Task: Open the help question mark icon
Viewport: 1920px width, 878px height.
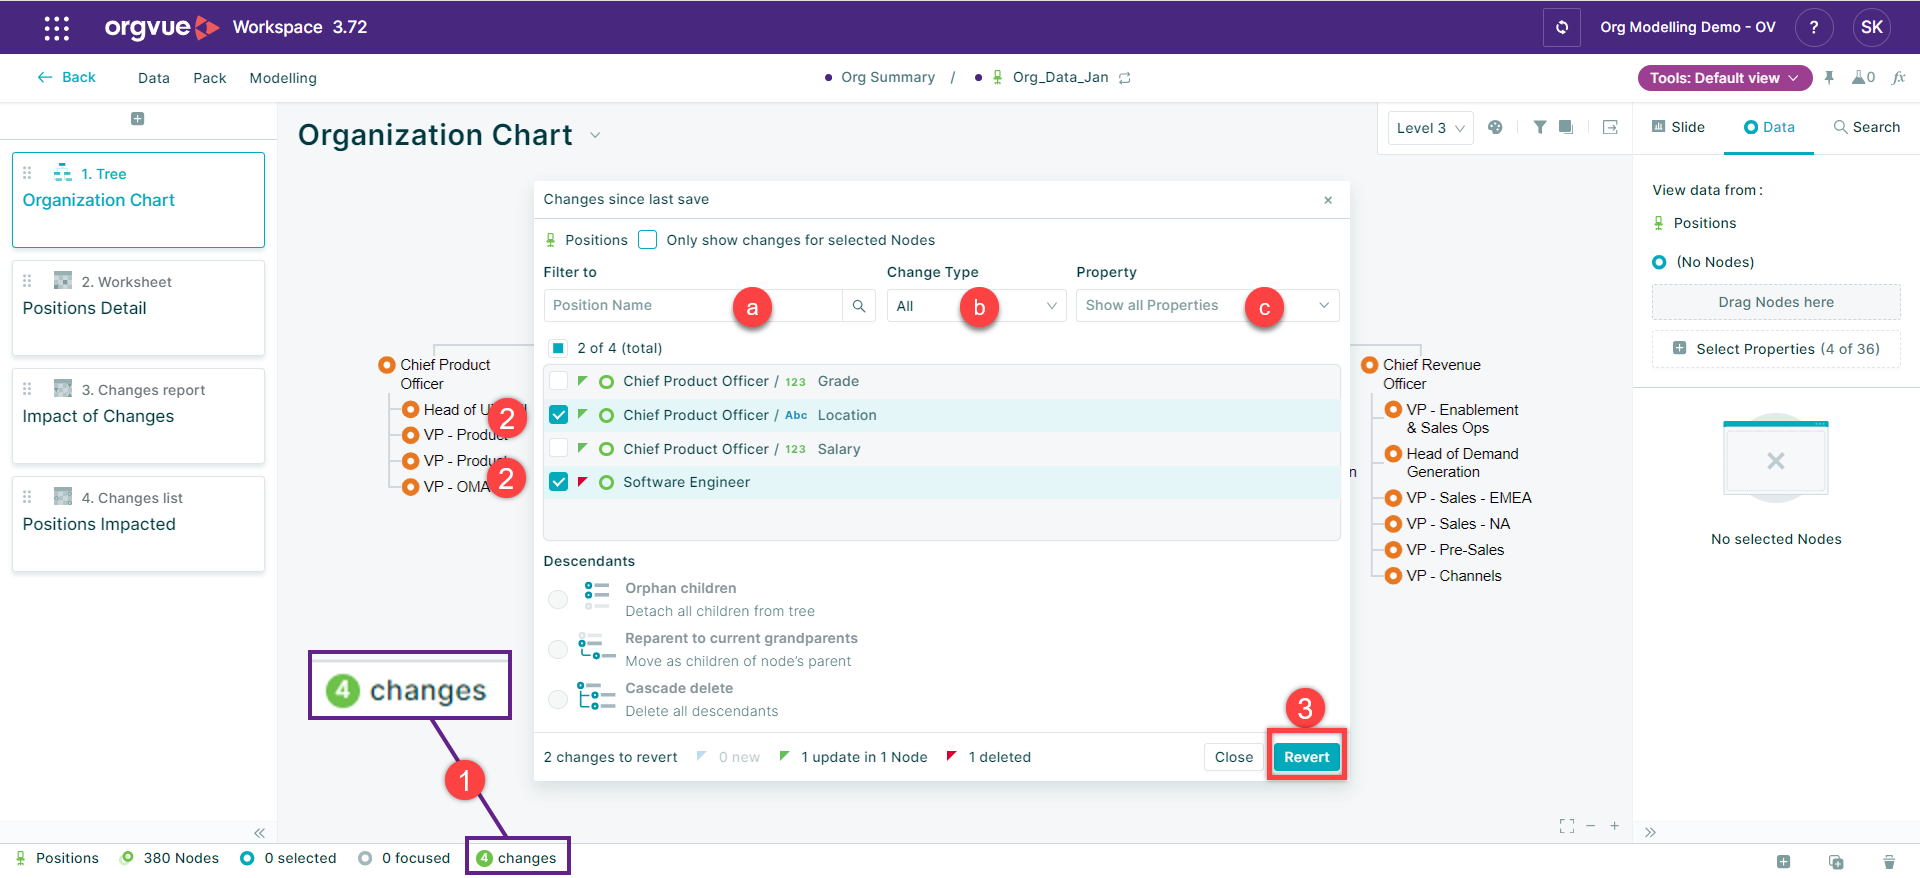Action: tap(1813, 27)
